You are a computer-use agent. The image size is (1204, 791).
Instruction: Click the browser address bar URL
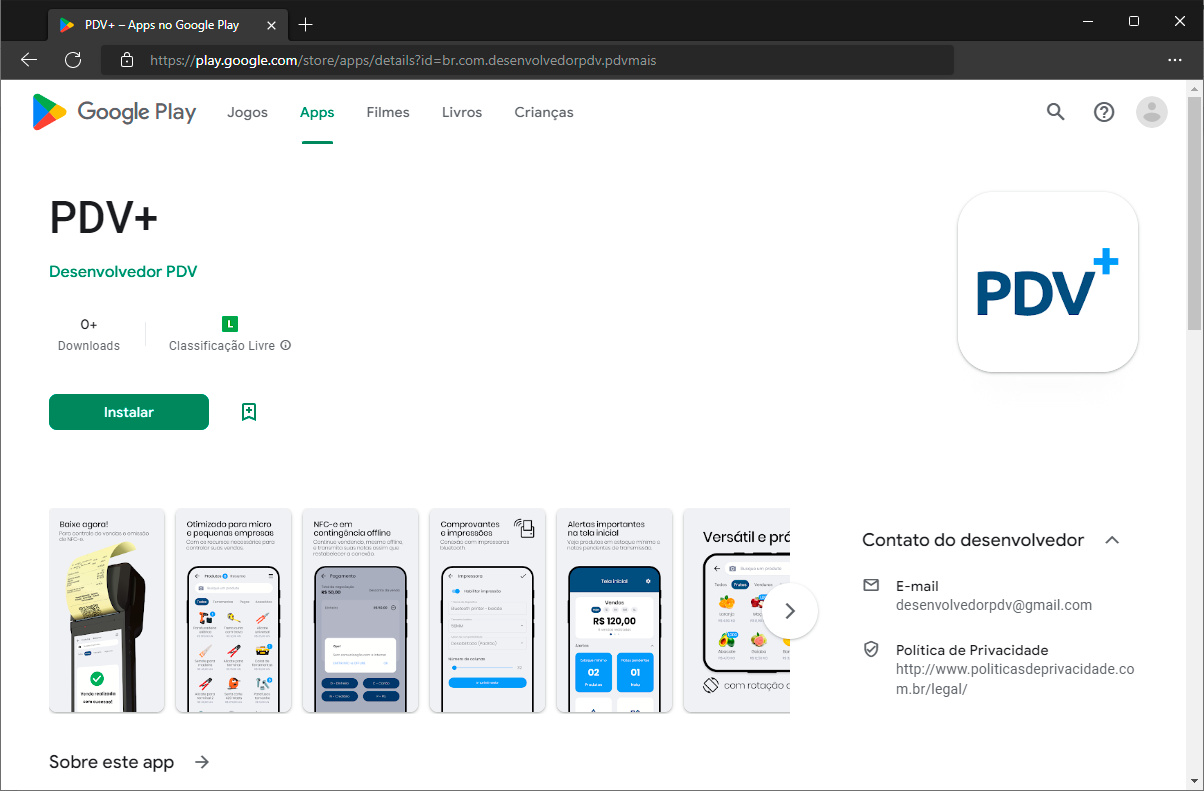403,60
